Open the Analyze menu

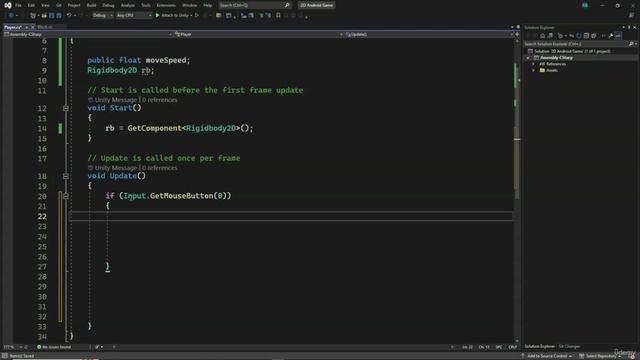[128, 5]
